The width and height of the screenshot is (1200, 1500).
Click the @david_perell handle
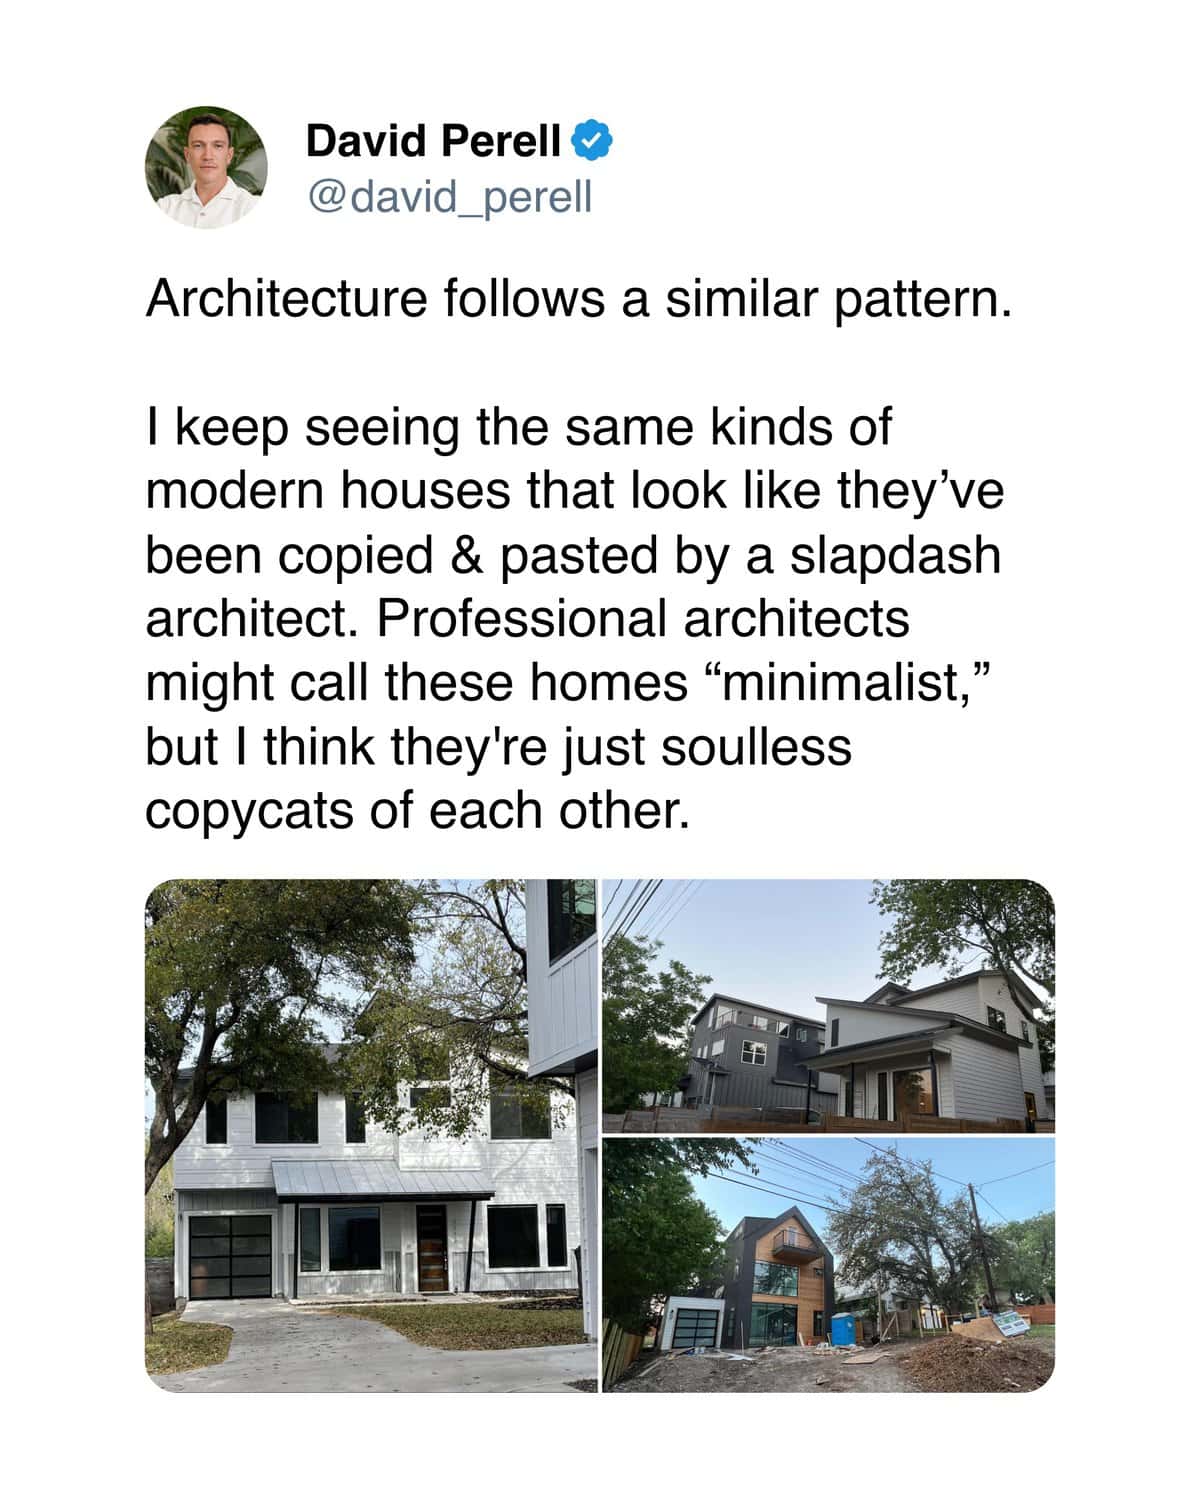[x=449, y=196]
